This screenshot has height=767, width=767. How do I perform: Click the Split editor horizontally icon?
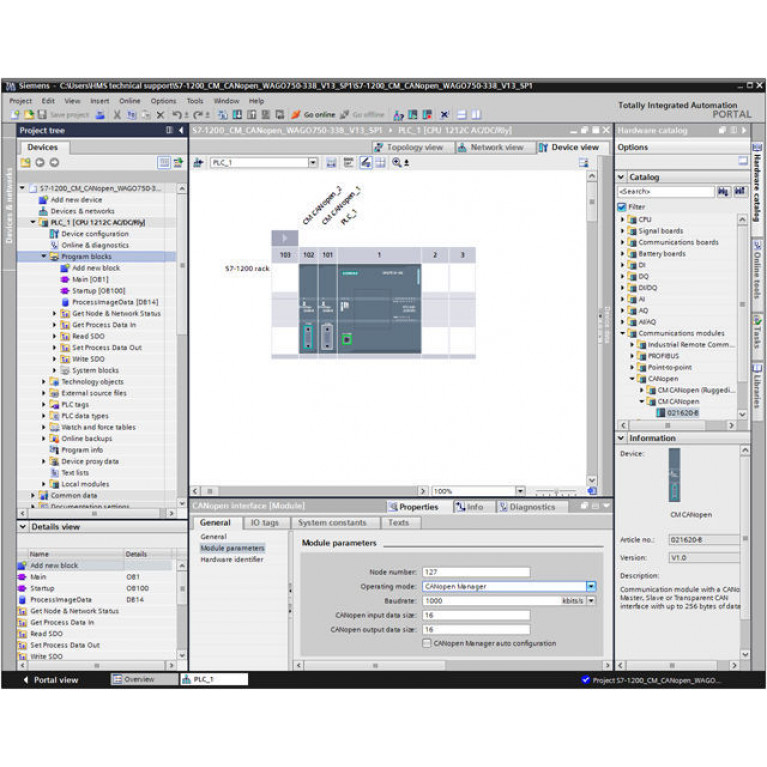tap(461, 115)
